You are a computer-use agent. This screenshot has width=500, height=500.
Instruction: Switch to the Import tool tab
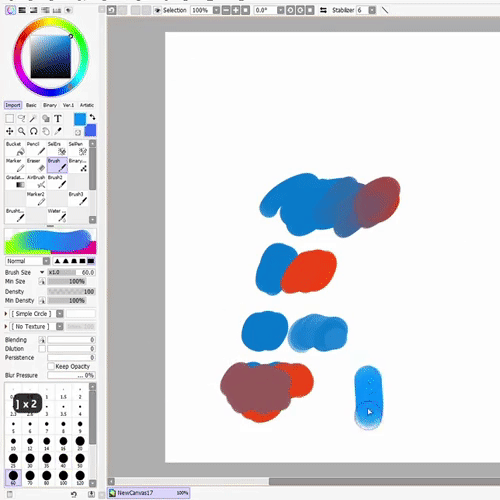13,105
